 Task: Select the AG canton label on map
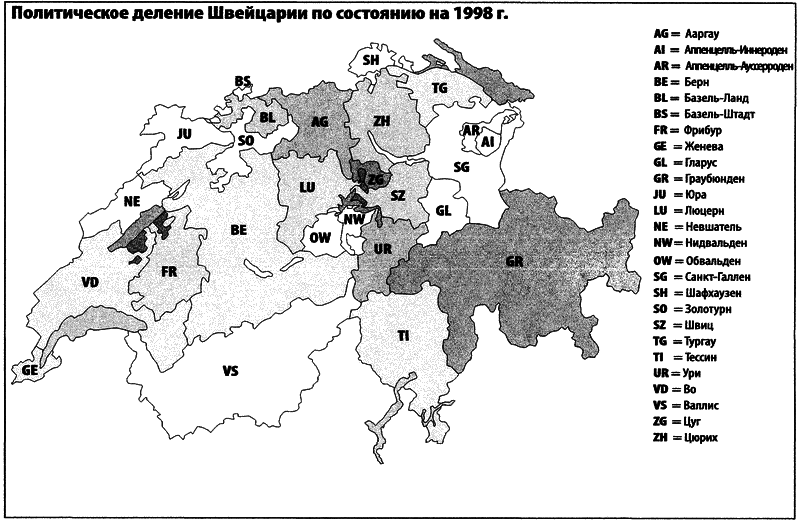pyautogui.click(x=320, y=121)
